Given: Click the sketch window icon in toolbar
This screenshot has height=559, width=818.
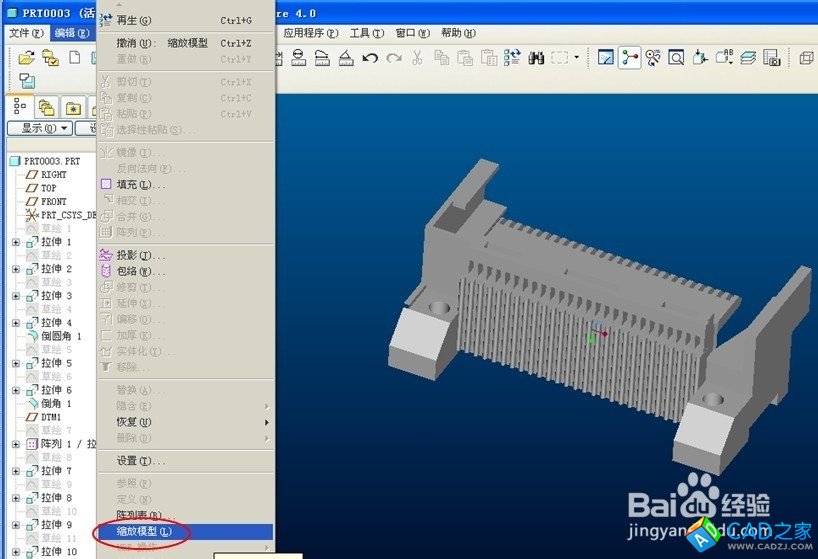Looking at the screenshot, I should (606, 58).
